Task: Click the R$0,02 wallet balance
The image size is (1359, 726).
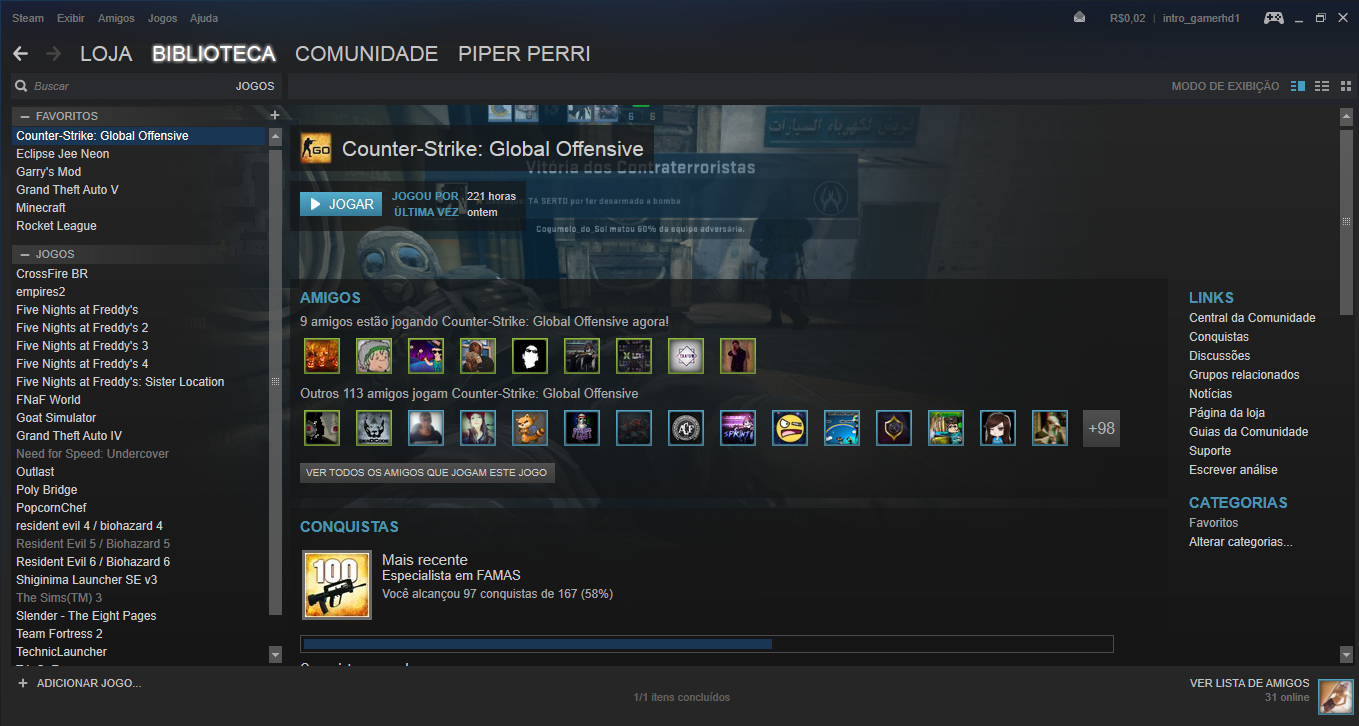Action: pos(1128,18)
